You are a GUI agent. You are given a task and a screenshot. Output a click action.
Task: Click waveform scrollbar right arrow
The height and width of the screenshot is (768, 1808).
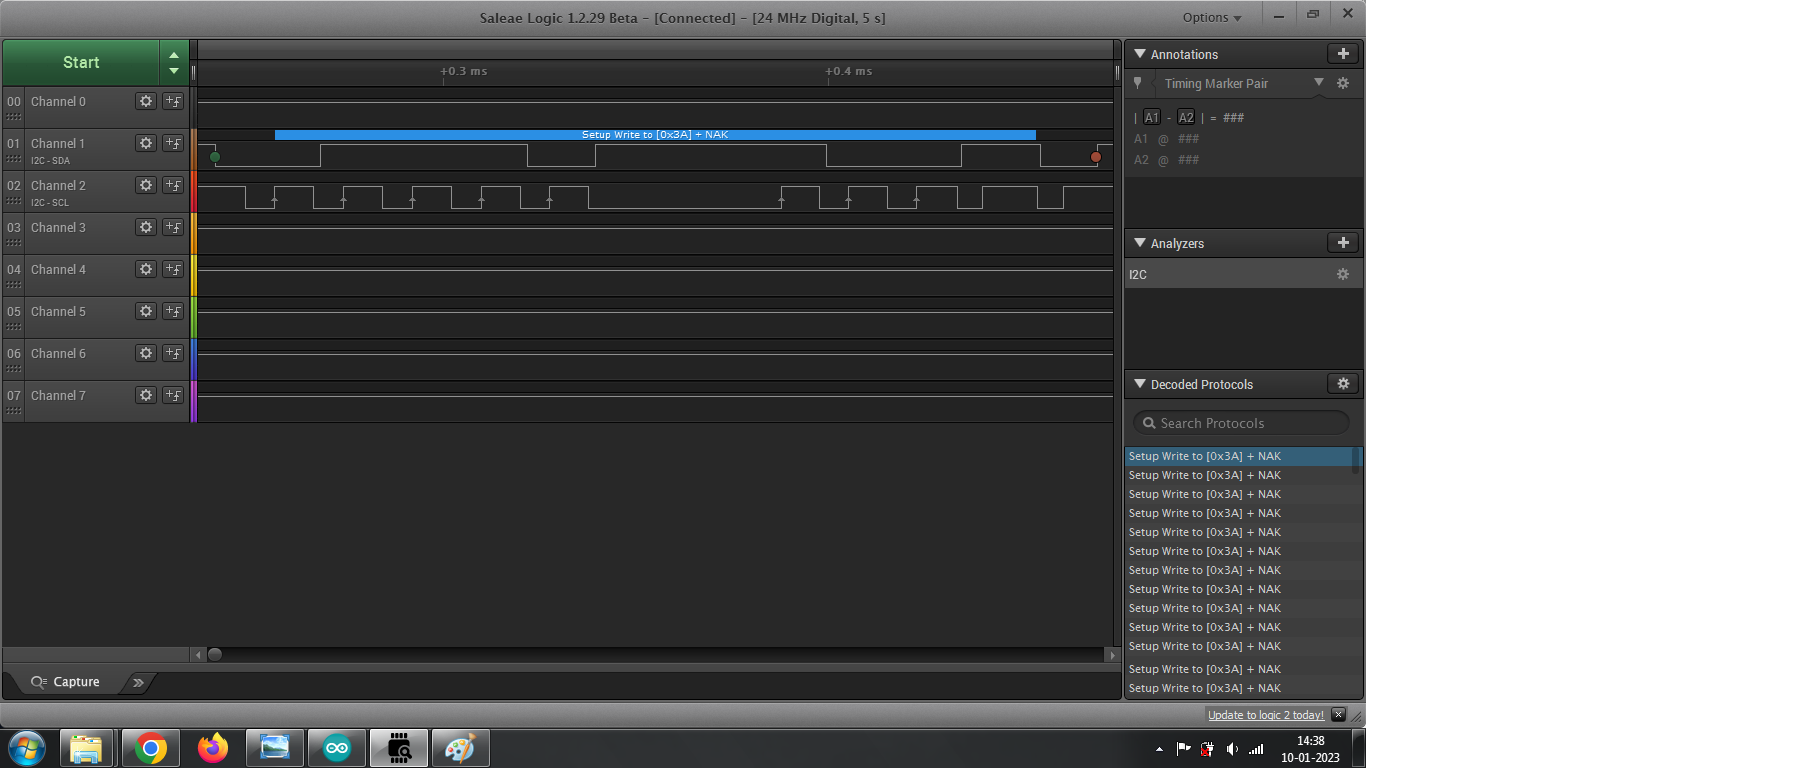[x=1112, y=655]
